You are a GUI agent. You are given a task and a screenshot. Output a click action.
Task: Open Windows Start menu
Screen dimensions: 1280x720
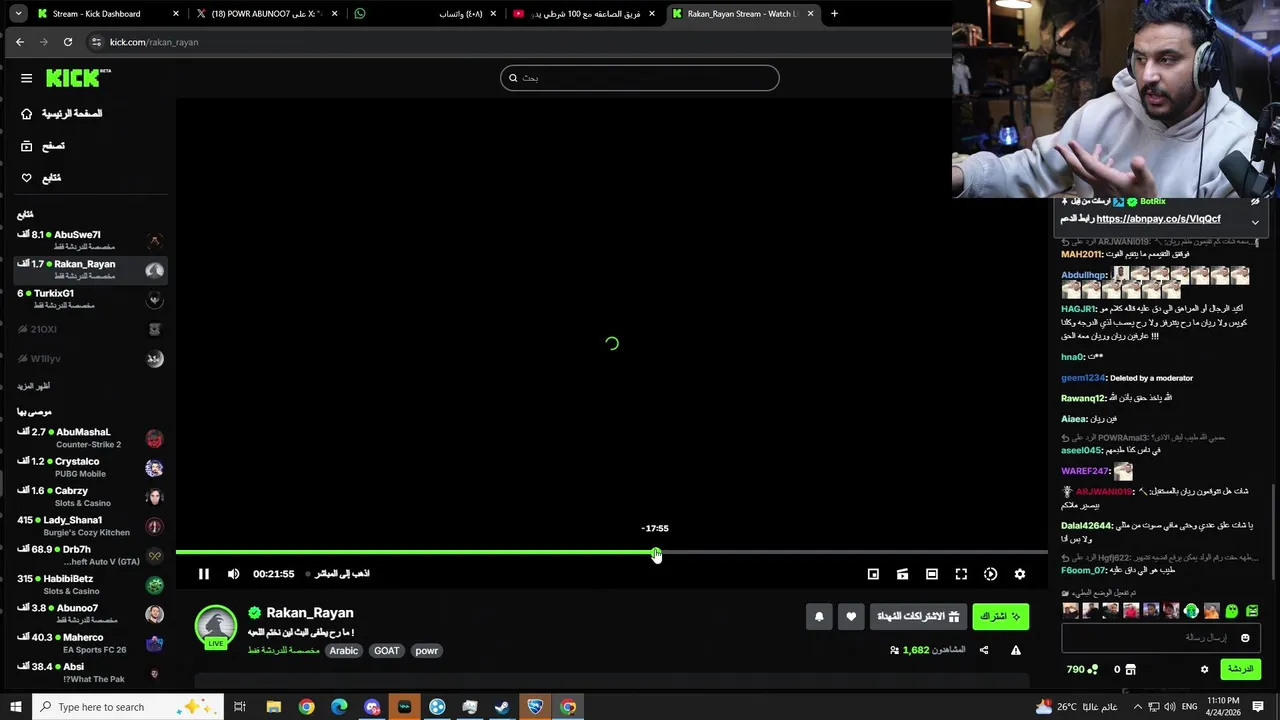click(16, 707)
